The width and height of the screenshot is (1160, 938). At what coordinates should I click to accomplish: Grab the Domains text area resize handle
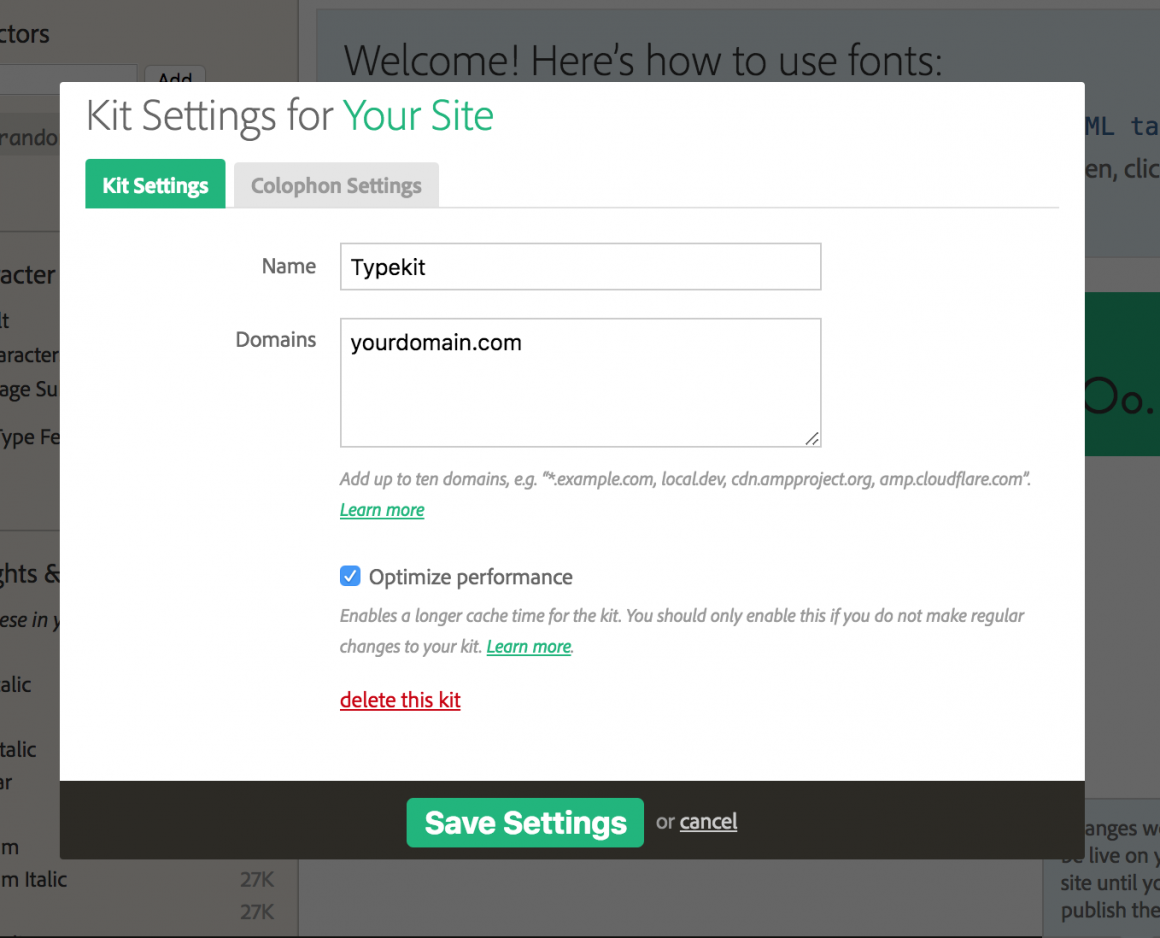point(812,438)
